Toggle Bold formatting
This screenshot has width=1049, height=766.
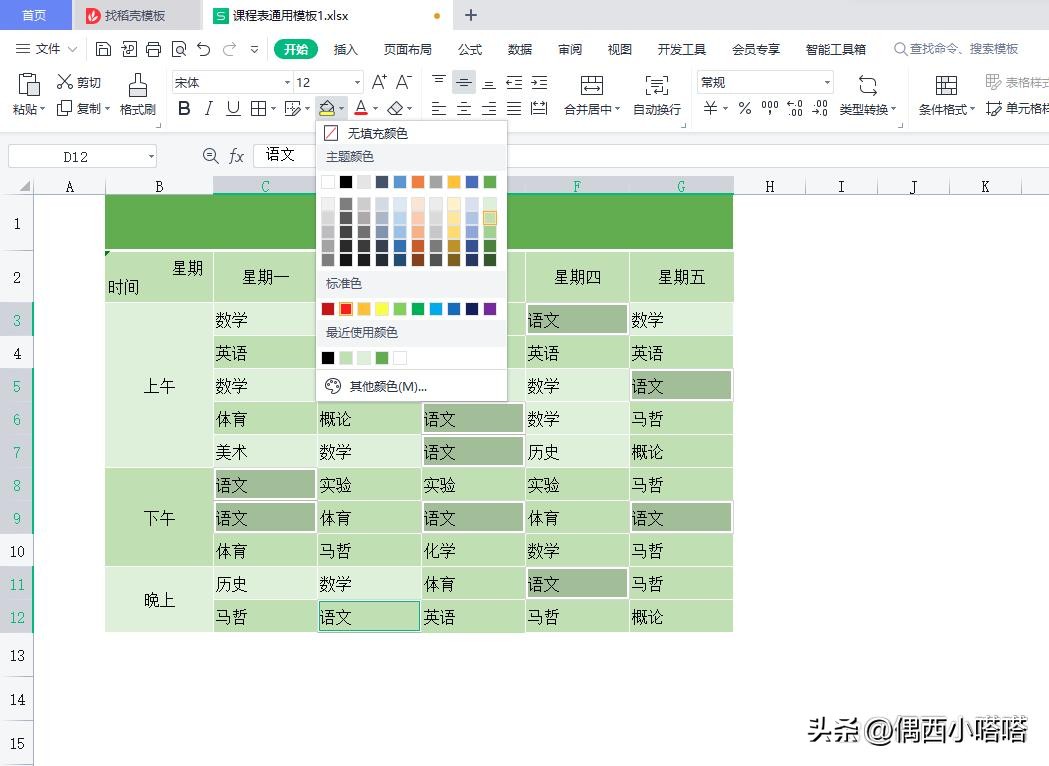(184, 108)
